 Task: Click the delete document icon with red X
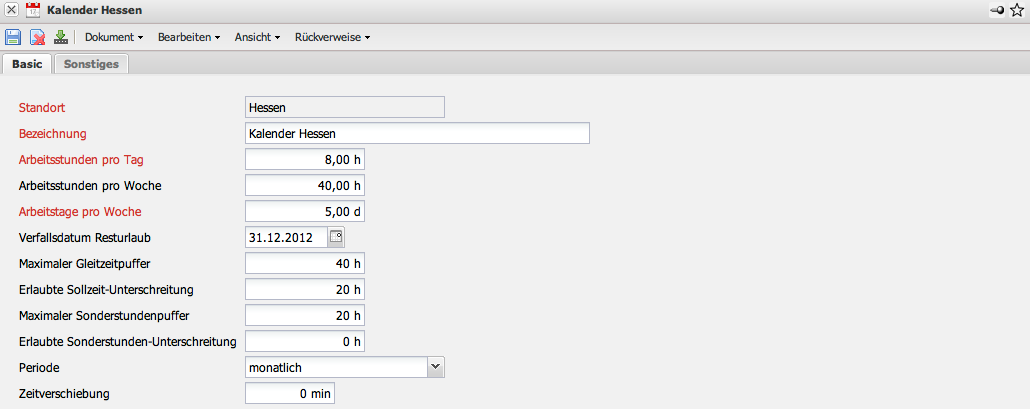37,38
